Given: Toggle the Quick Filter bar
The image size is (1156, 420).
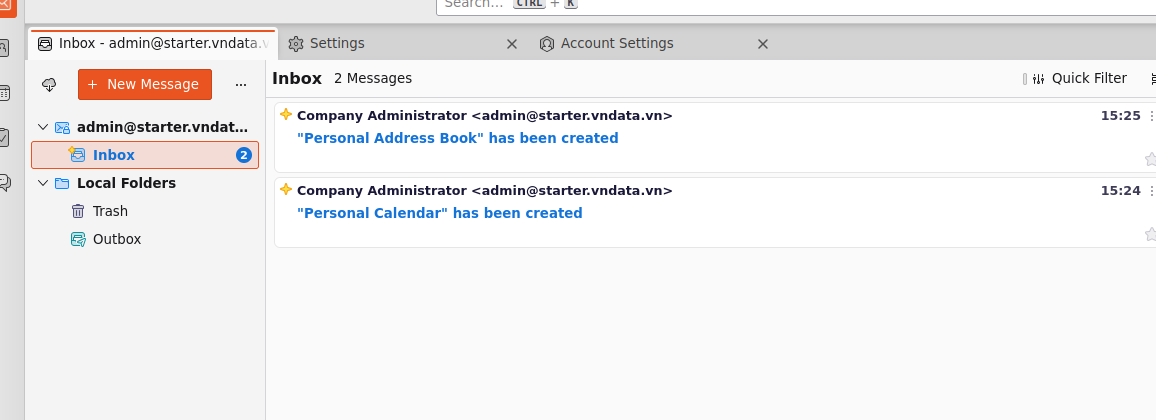Looking at the screenshot, I should click(x=1076, y=79).
